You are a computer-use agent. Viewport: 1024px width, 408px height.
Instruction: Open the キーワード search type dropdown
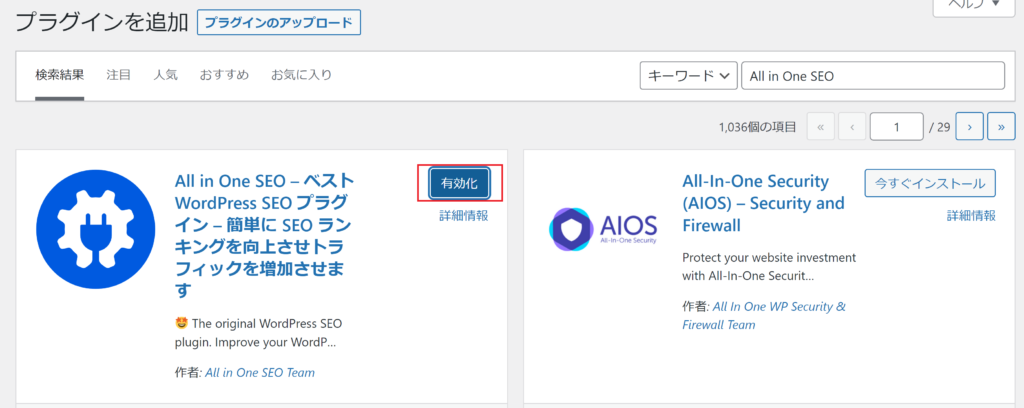[688, 76]
